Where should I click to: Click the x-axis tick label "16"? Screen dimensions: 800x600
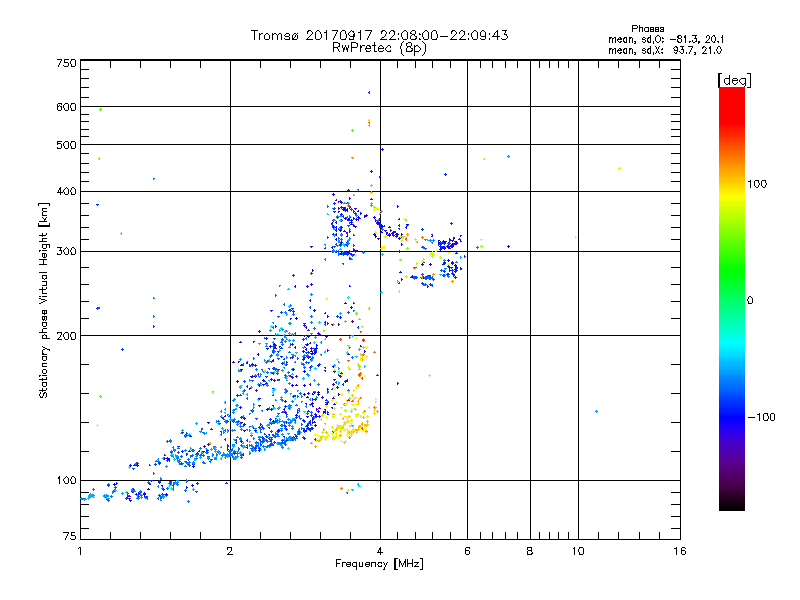point(680,551)
